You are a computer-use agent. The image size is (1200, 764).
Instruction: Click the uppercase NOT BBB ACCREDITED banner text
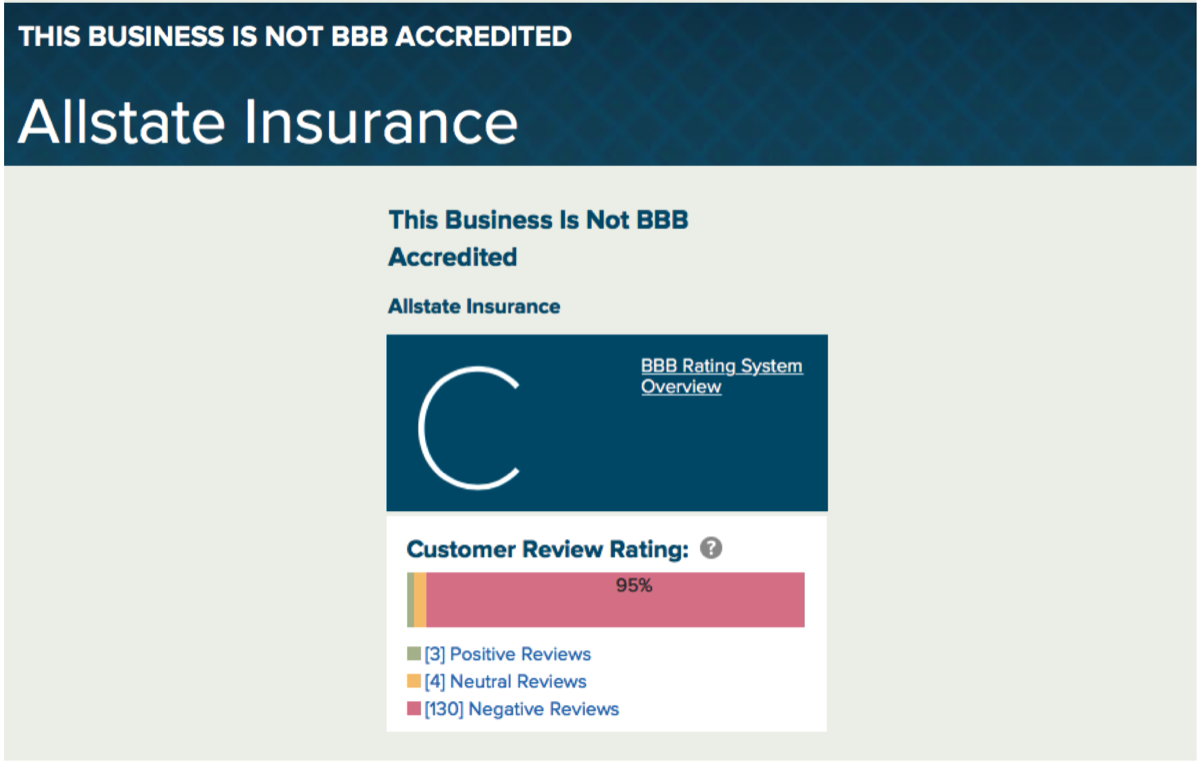pos(295,36)
